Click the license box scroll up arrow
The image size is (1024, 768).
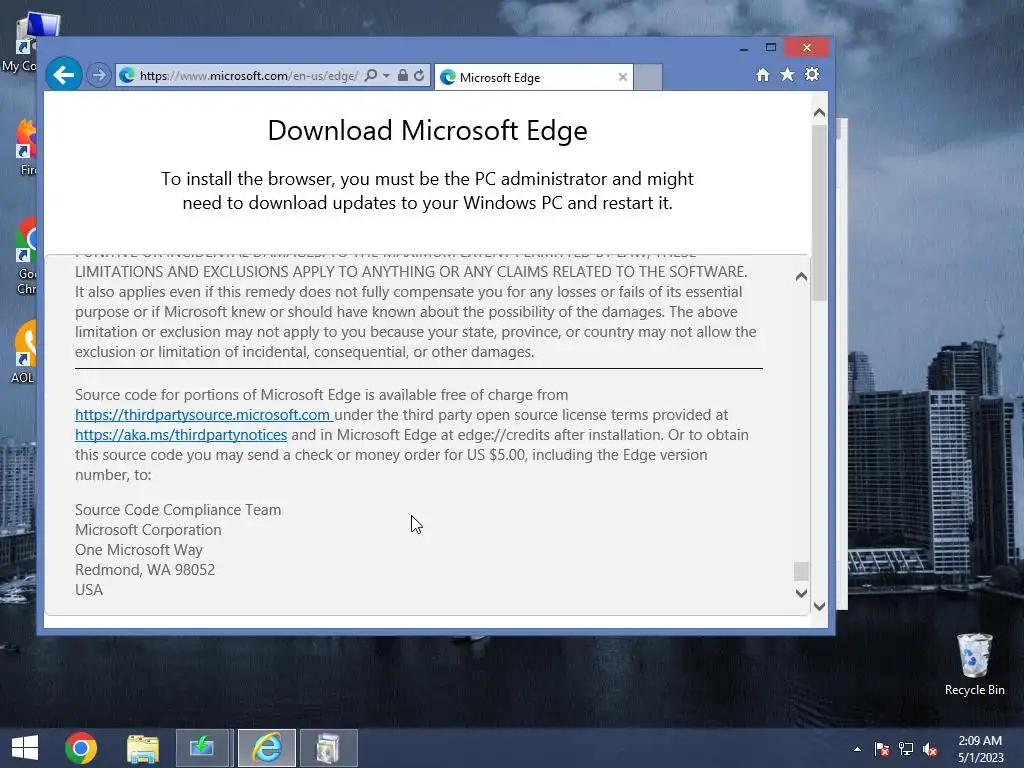pyautogui.click(x=801, y=277)
